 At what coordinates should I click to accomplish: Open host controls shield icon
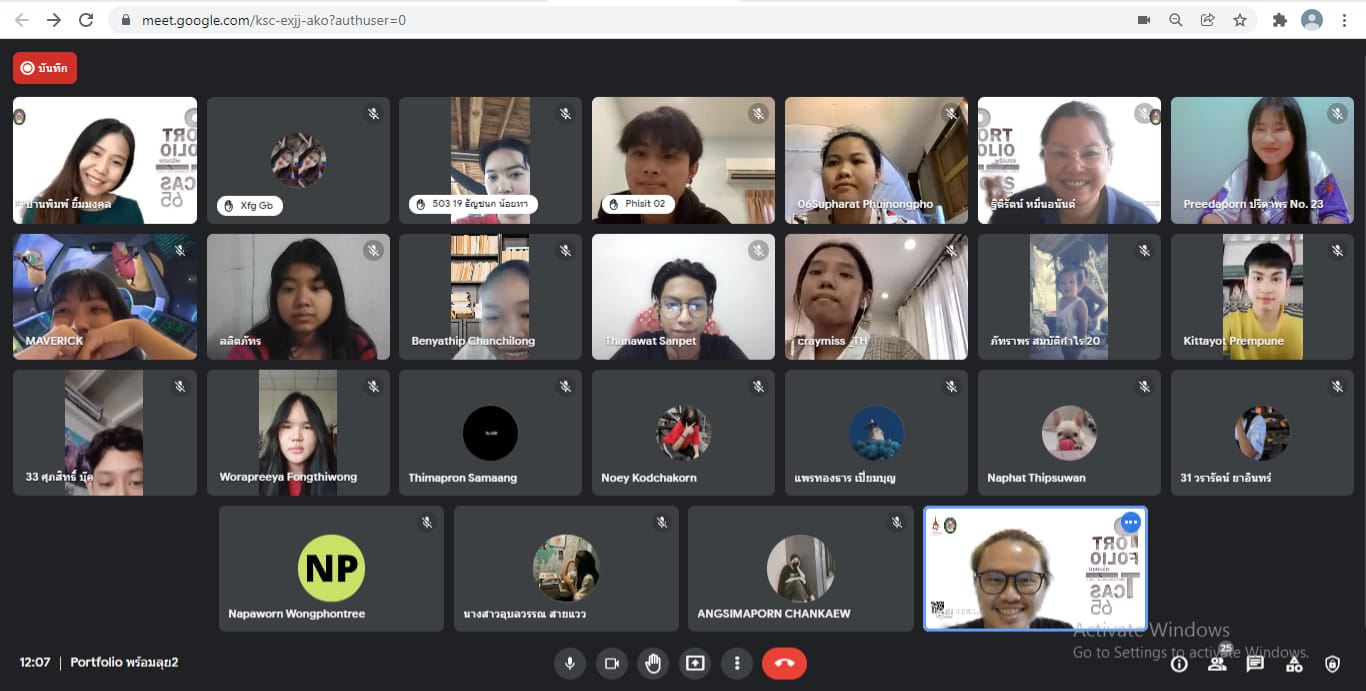coord(1332,663)
